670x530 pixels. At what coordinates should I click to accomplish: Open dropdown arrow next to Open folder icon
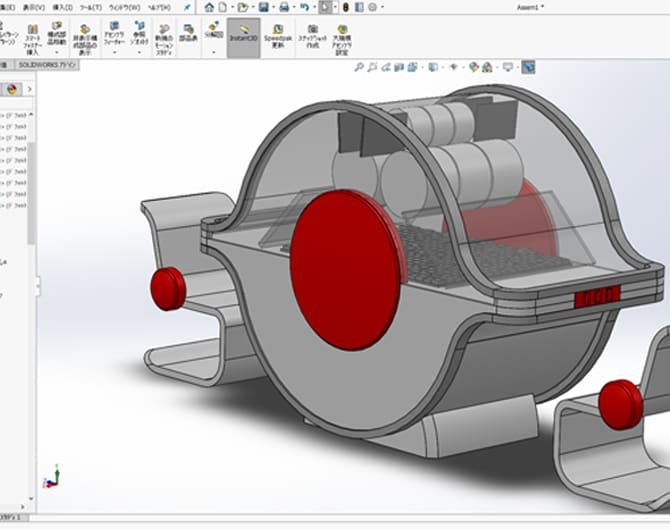pyautogui.click(x=253, y=7)
